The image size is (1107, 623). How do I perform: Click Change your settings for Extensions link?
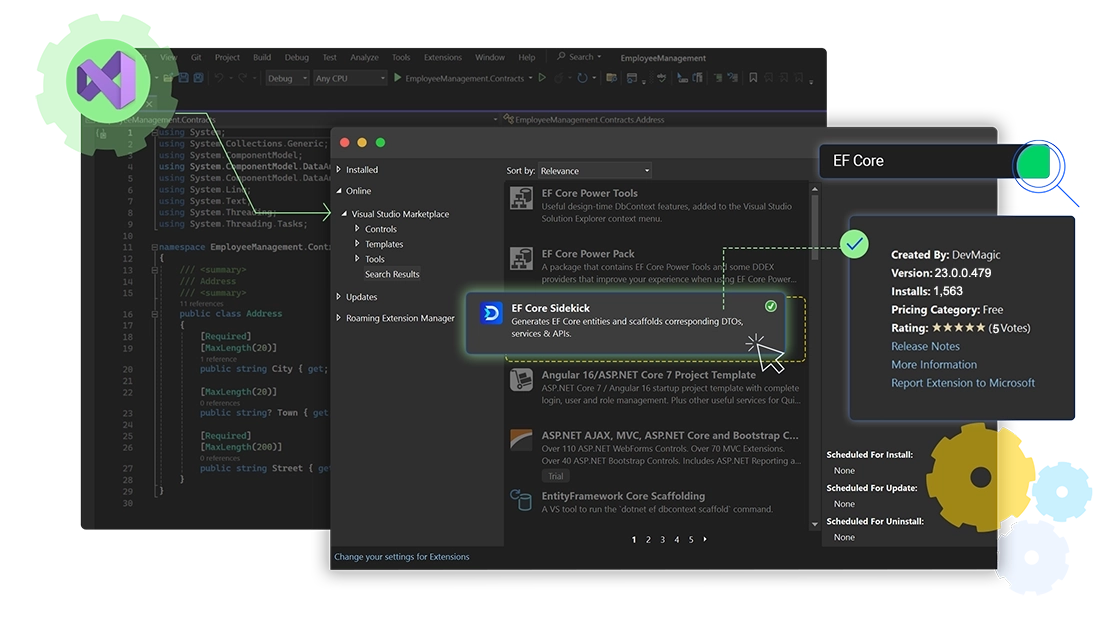click(x=402, y=557)
